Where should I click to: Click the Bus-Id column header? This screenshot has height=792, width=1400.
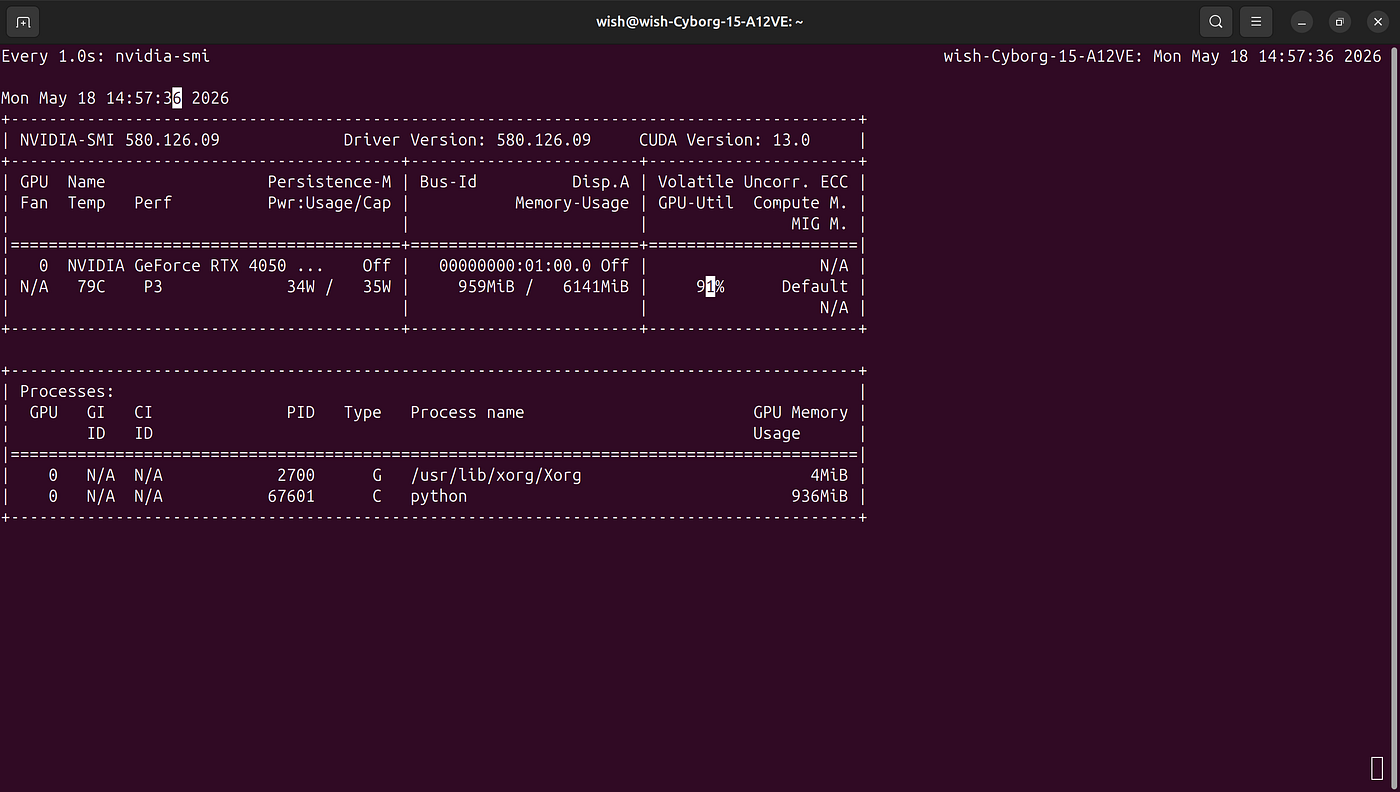[448, 182]
